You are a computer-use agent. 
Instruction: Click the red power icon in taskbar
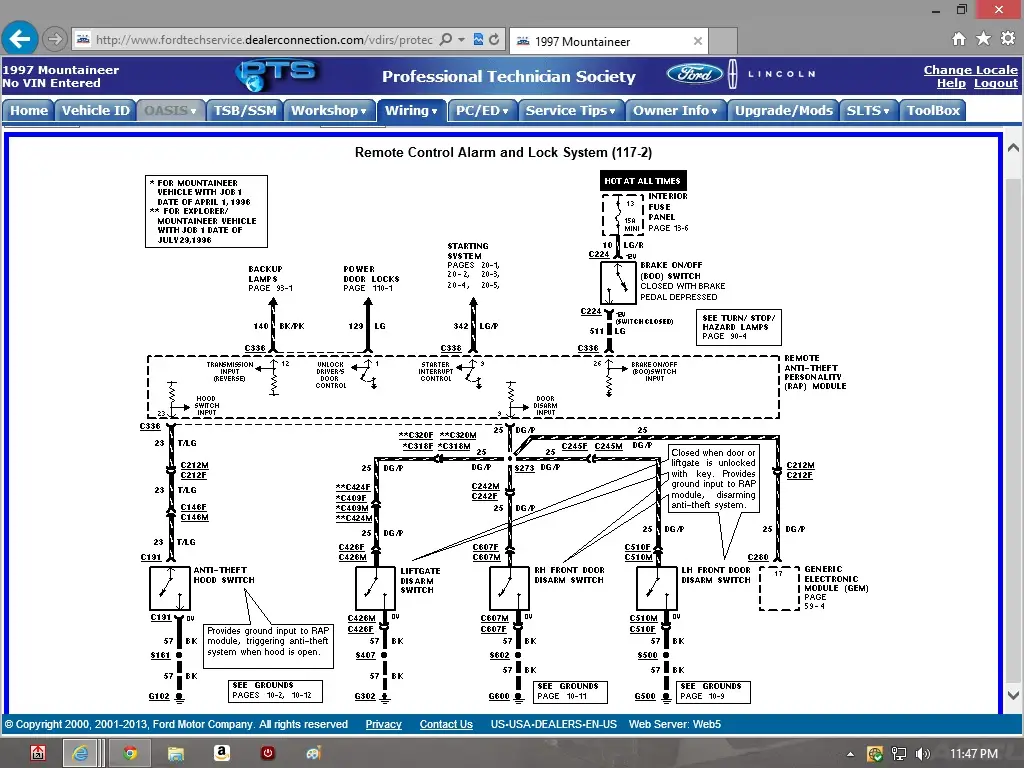[x=268, y=753]
